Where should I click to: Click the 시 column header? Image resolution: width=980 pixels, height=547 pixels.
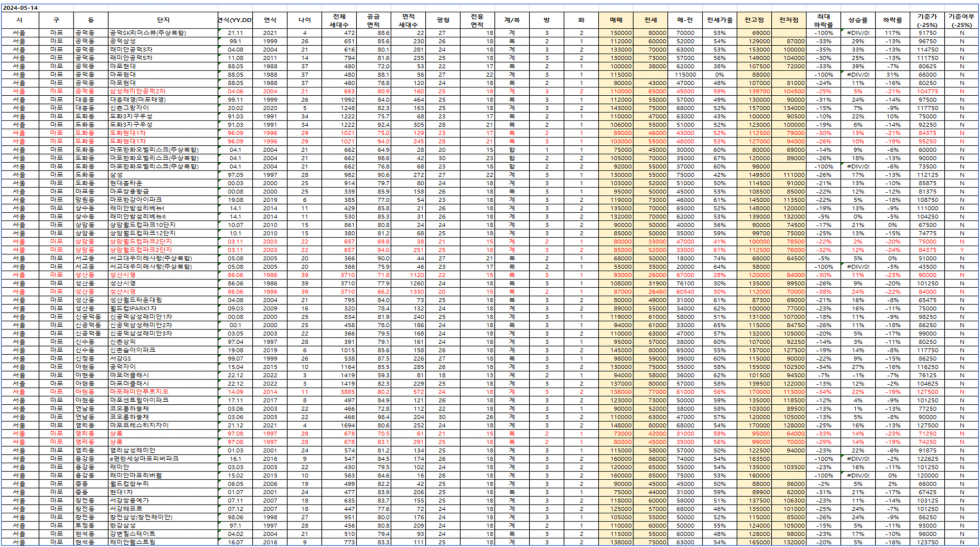coord(19,20)
